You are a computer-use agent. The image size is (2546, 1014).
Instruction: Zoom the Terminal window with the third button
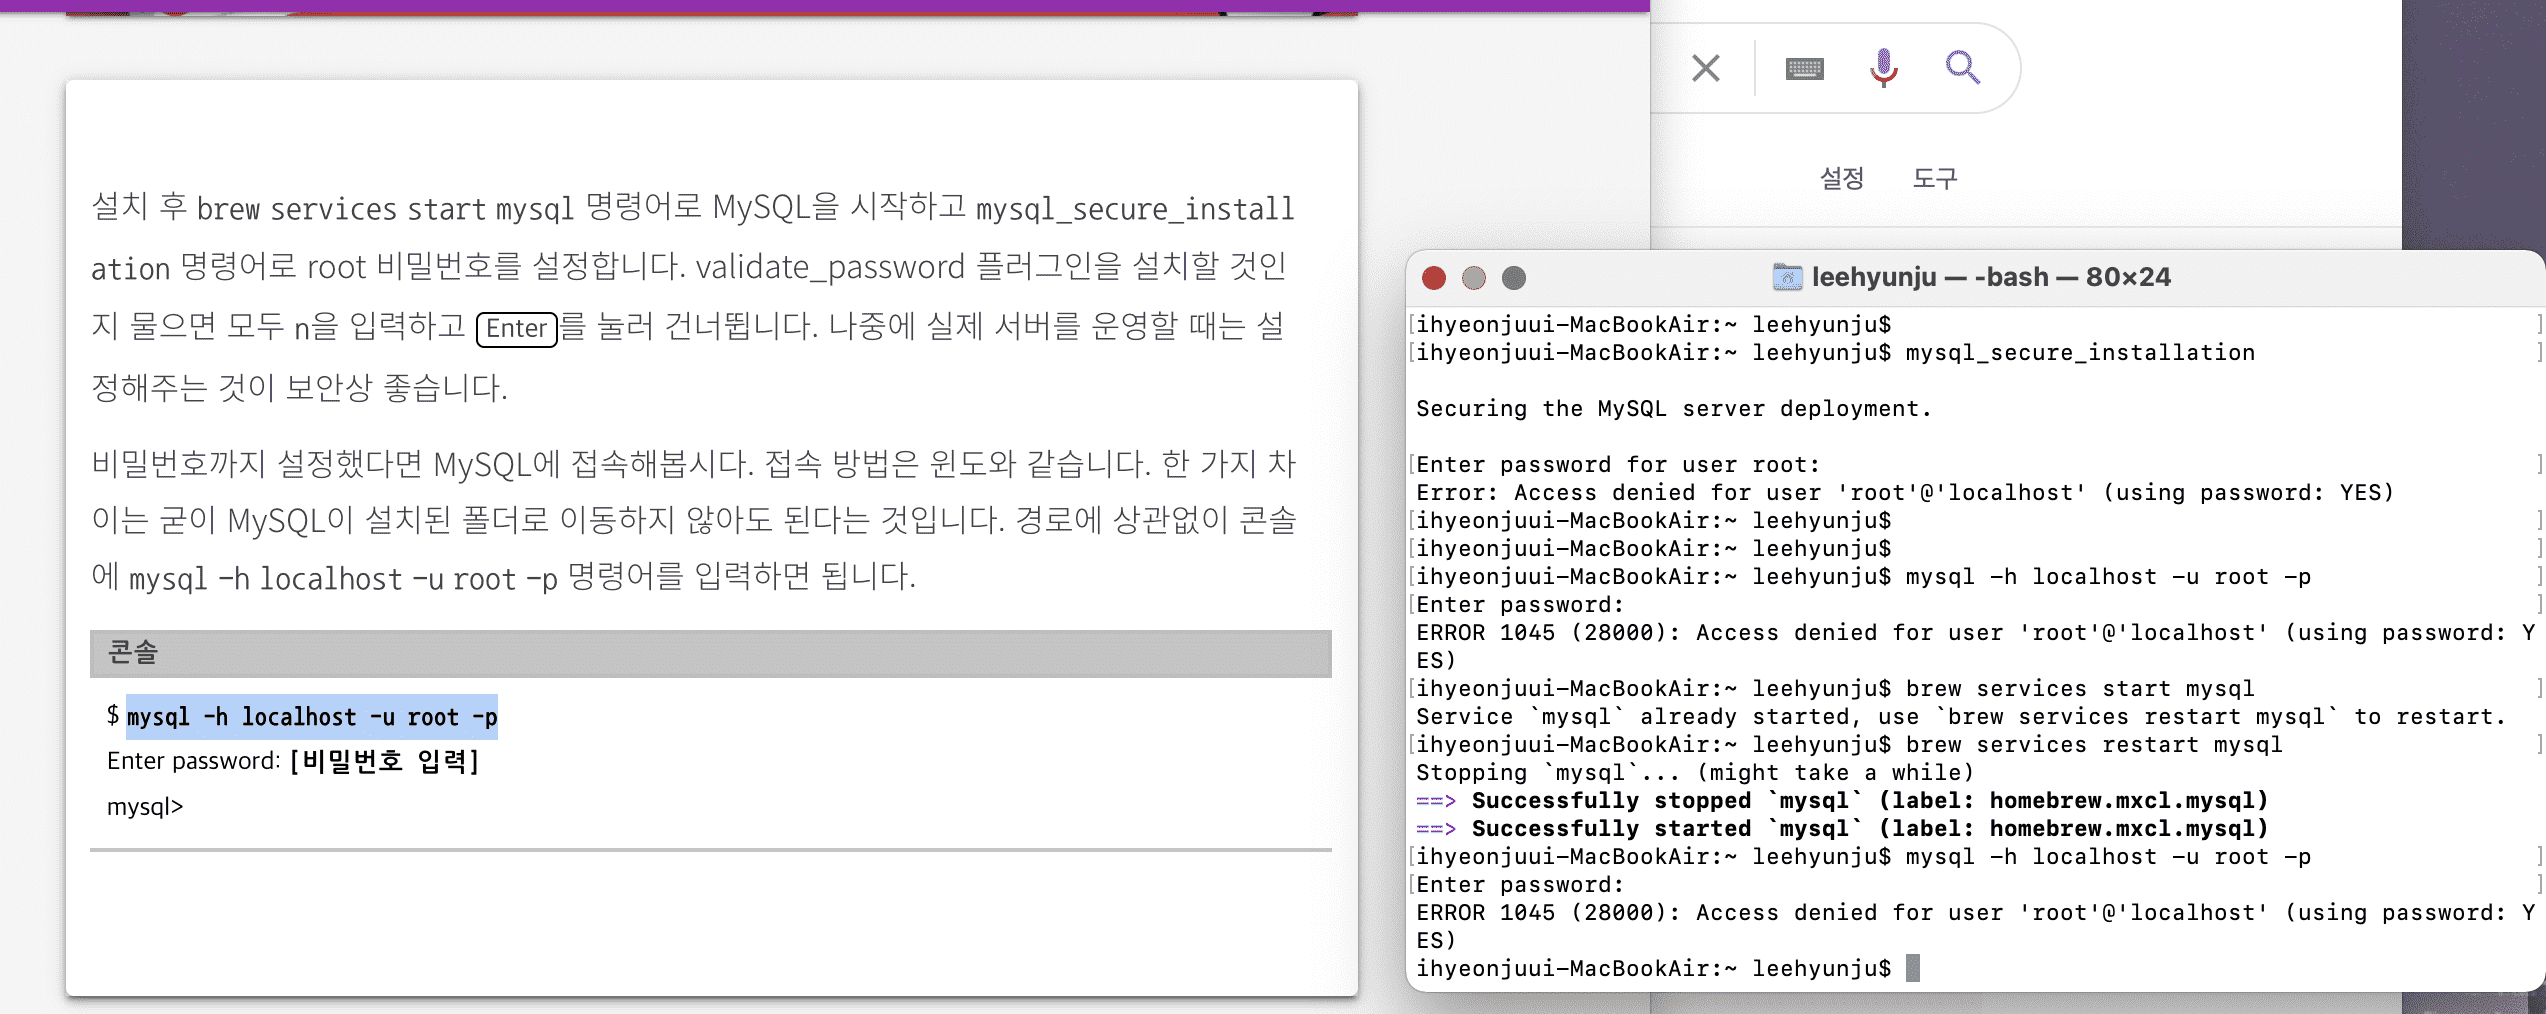1514,278
